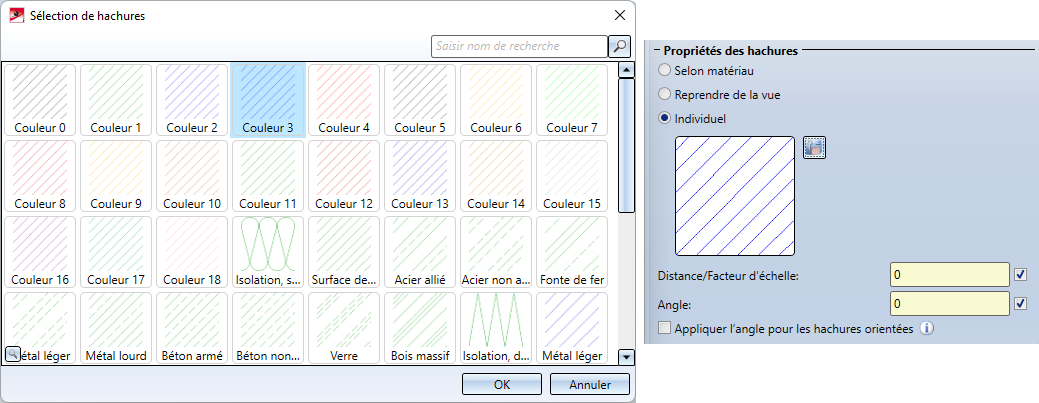Click the hatch name search field

pyautogui.click(x=518, y=46)
